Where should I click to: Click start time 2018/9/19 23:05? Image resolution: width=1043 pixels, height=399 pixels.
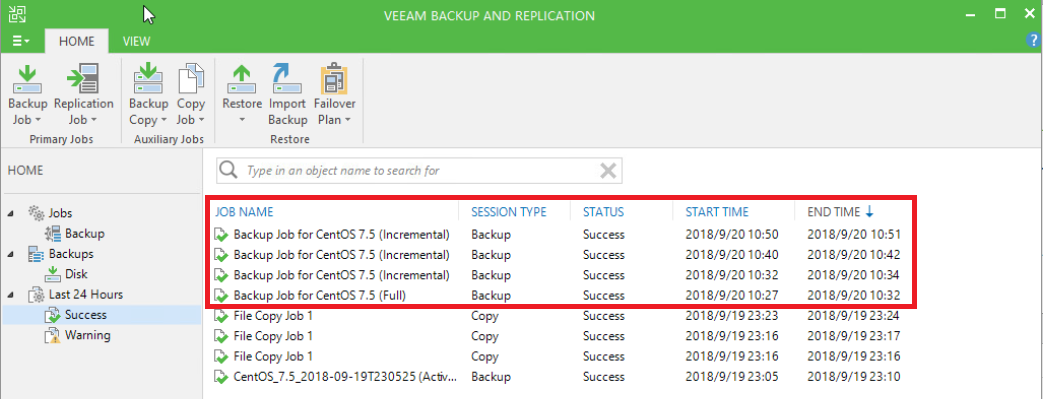[732, 376]
